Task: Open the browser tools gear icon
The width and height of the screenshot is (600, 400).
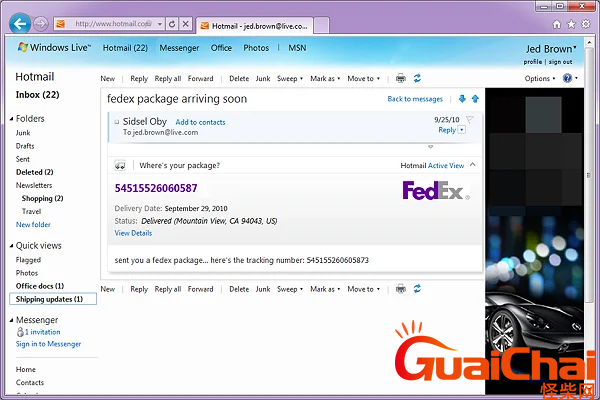Action: (586, 24)
